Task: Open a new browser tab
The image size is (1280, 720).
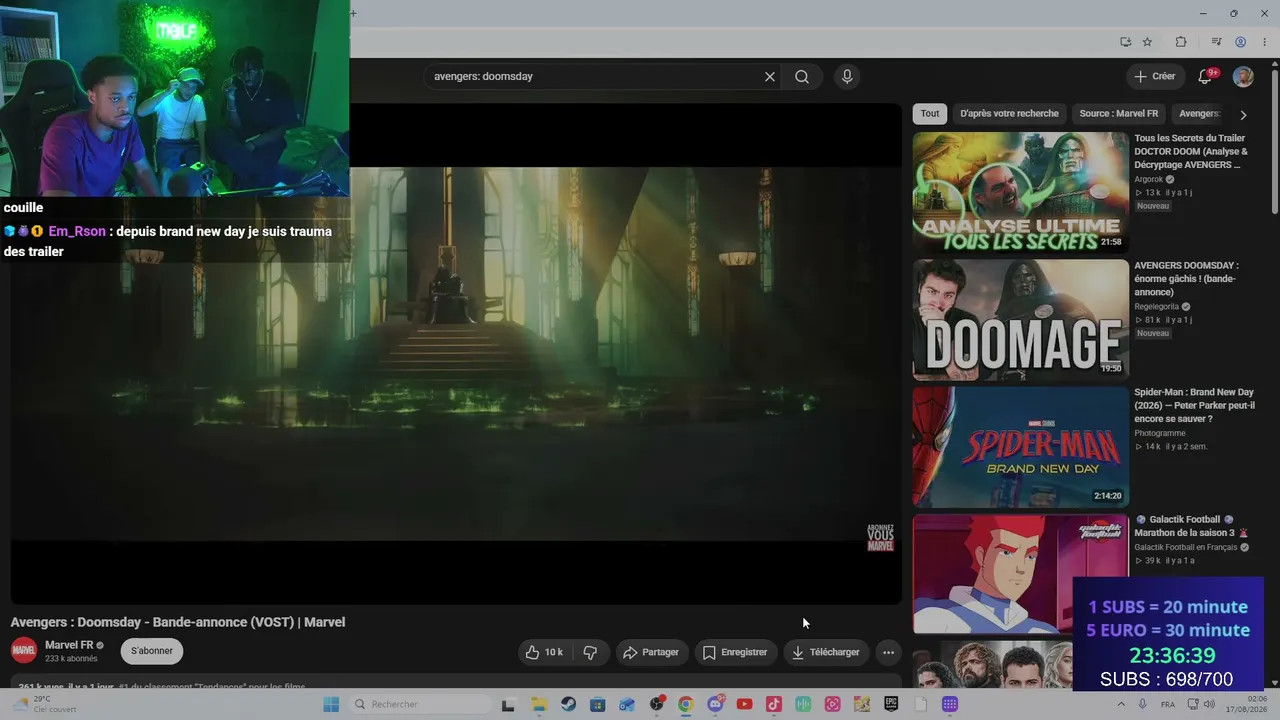Action: 353,13
